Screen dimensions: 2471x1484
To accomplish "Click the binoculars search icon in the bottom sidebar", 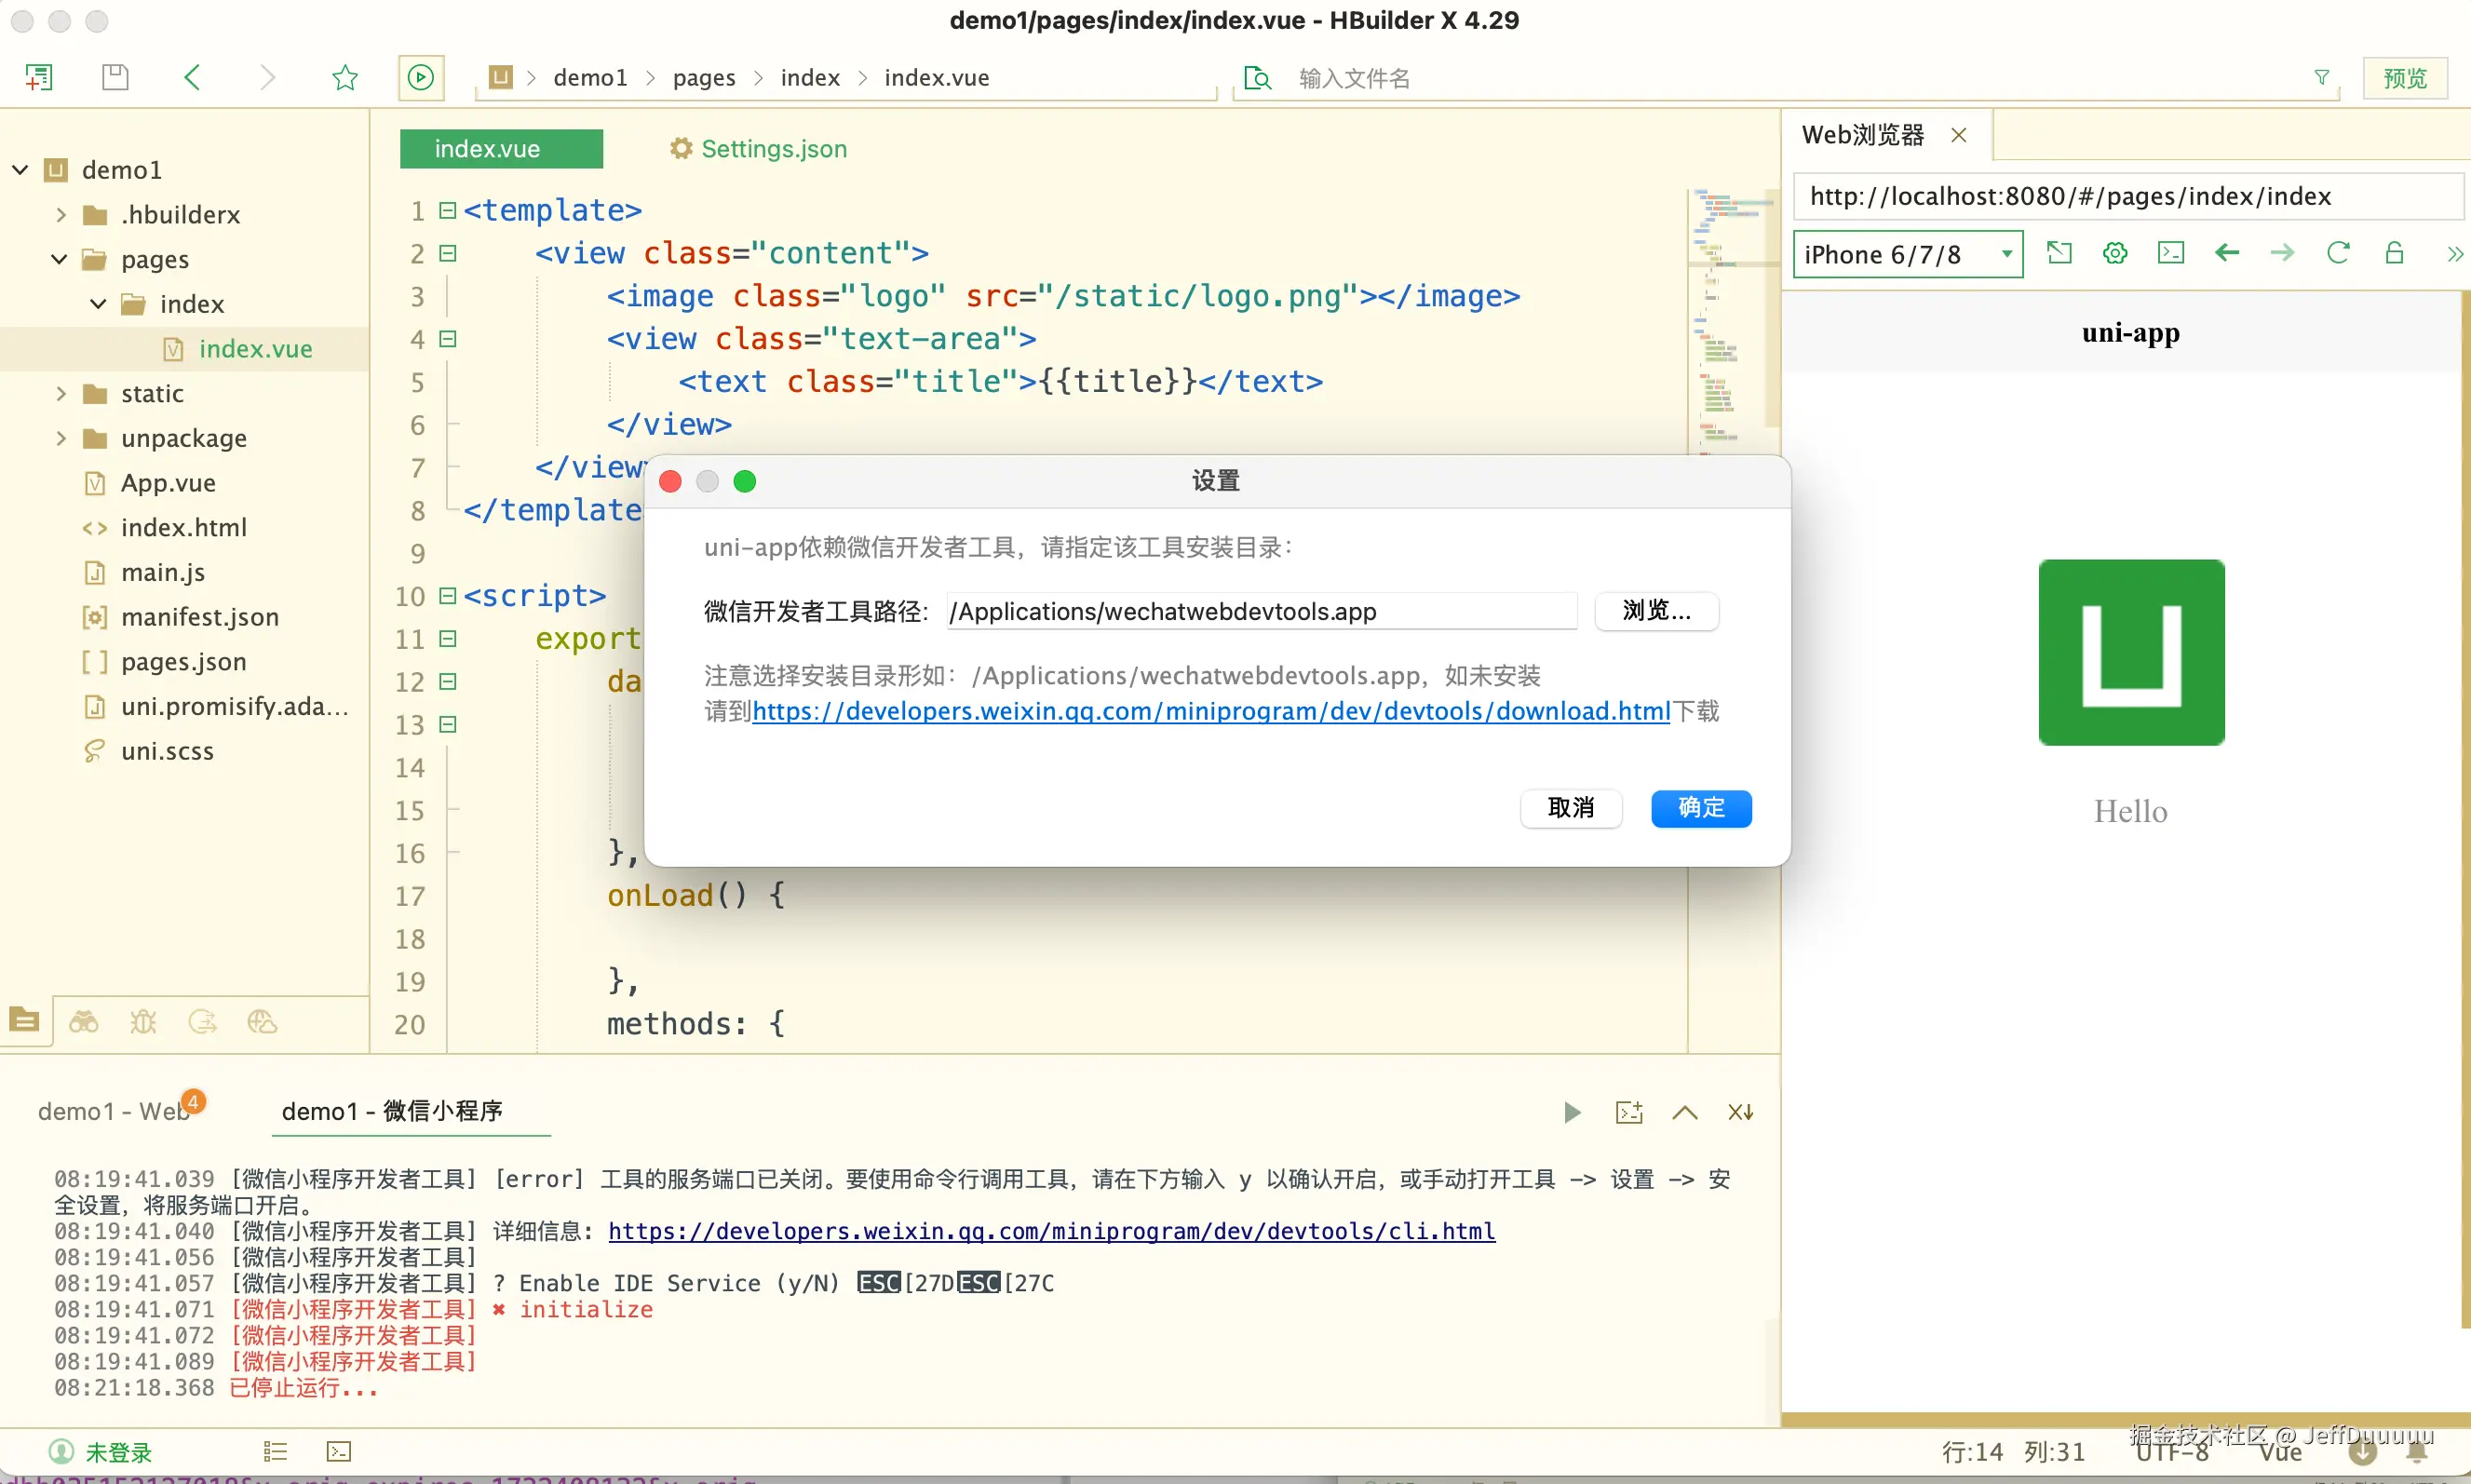I will point(83,1021).
